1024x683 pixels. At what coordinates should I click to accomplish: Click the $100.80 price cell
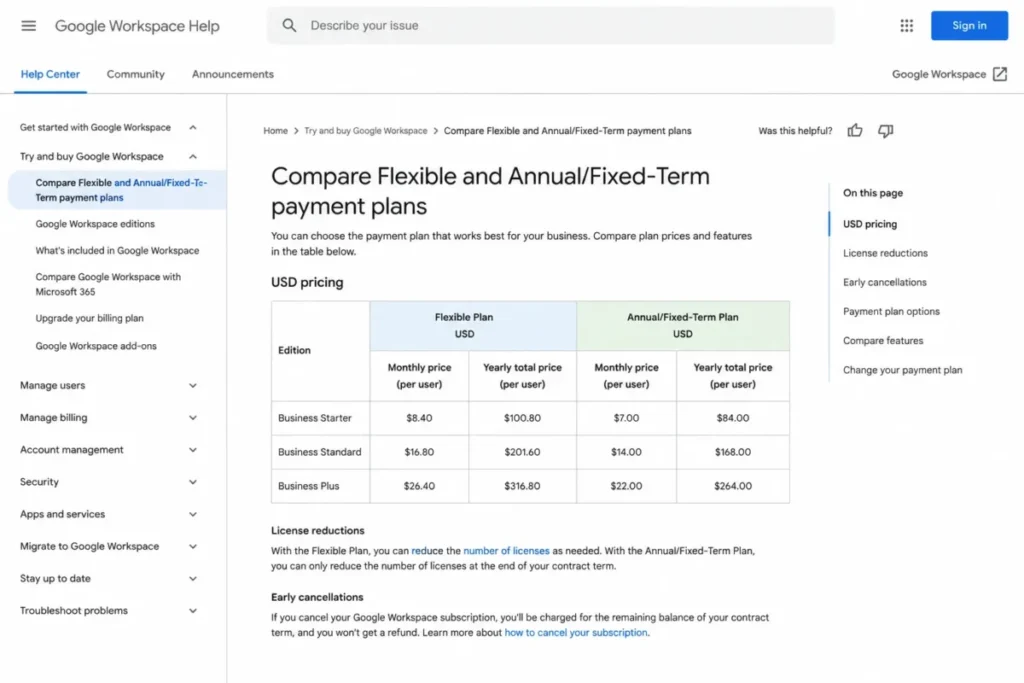pos(522,418)
